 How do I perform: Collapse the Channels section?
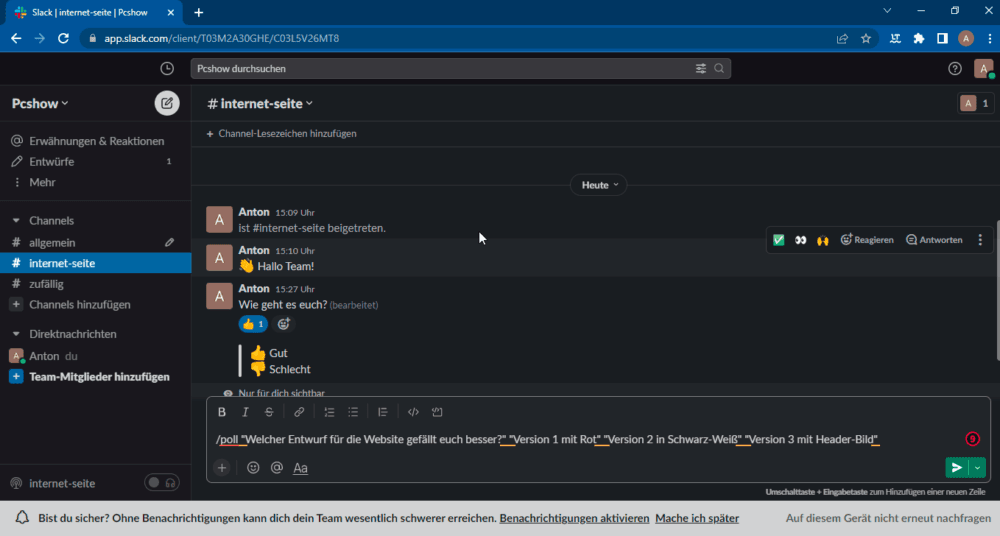pos(16,220)
